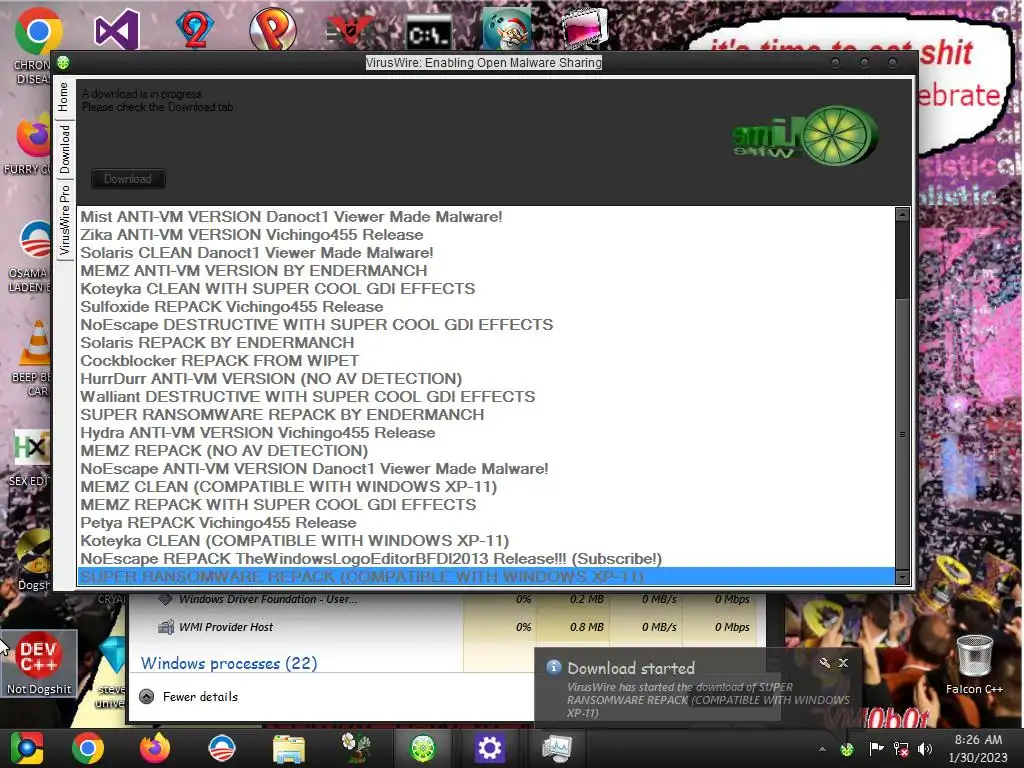Image resolution: width=1024 pixels, height=768 pixels.
Task: Open the Obama logo taskbar icon
Action: (x=221, y=748)
